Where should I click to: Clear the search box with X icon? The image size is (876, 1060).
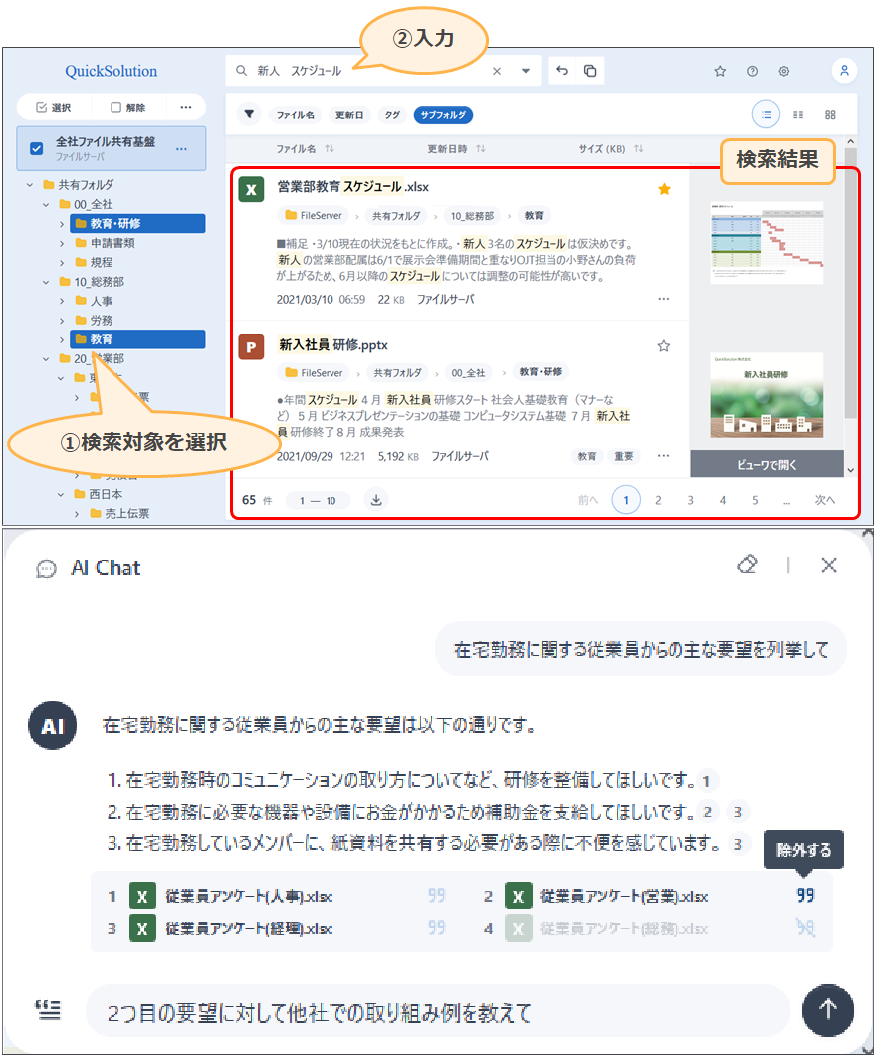[x=497, y=71]
